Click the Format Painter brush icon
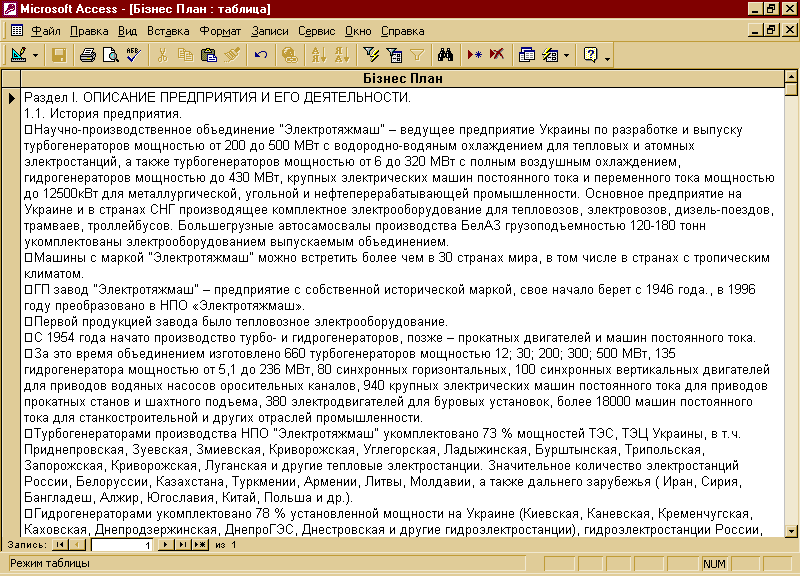The height and width of the screenshot is (576, 800). [x=232, y=55]
